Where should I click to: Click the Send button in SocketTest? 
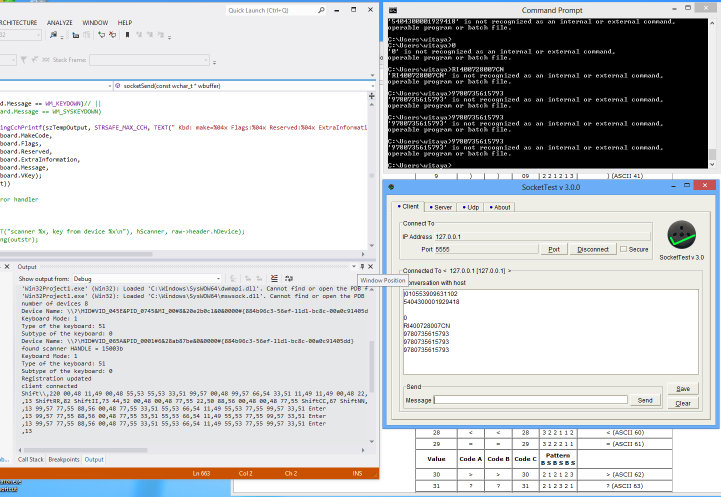pyautogui.click(x=645, y=400)
